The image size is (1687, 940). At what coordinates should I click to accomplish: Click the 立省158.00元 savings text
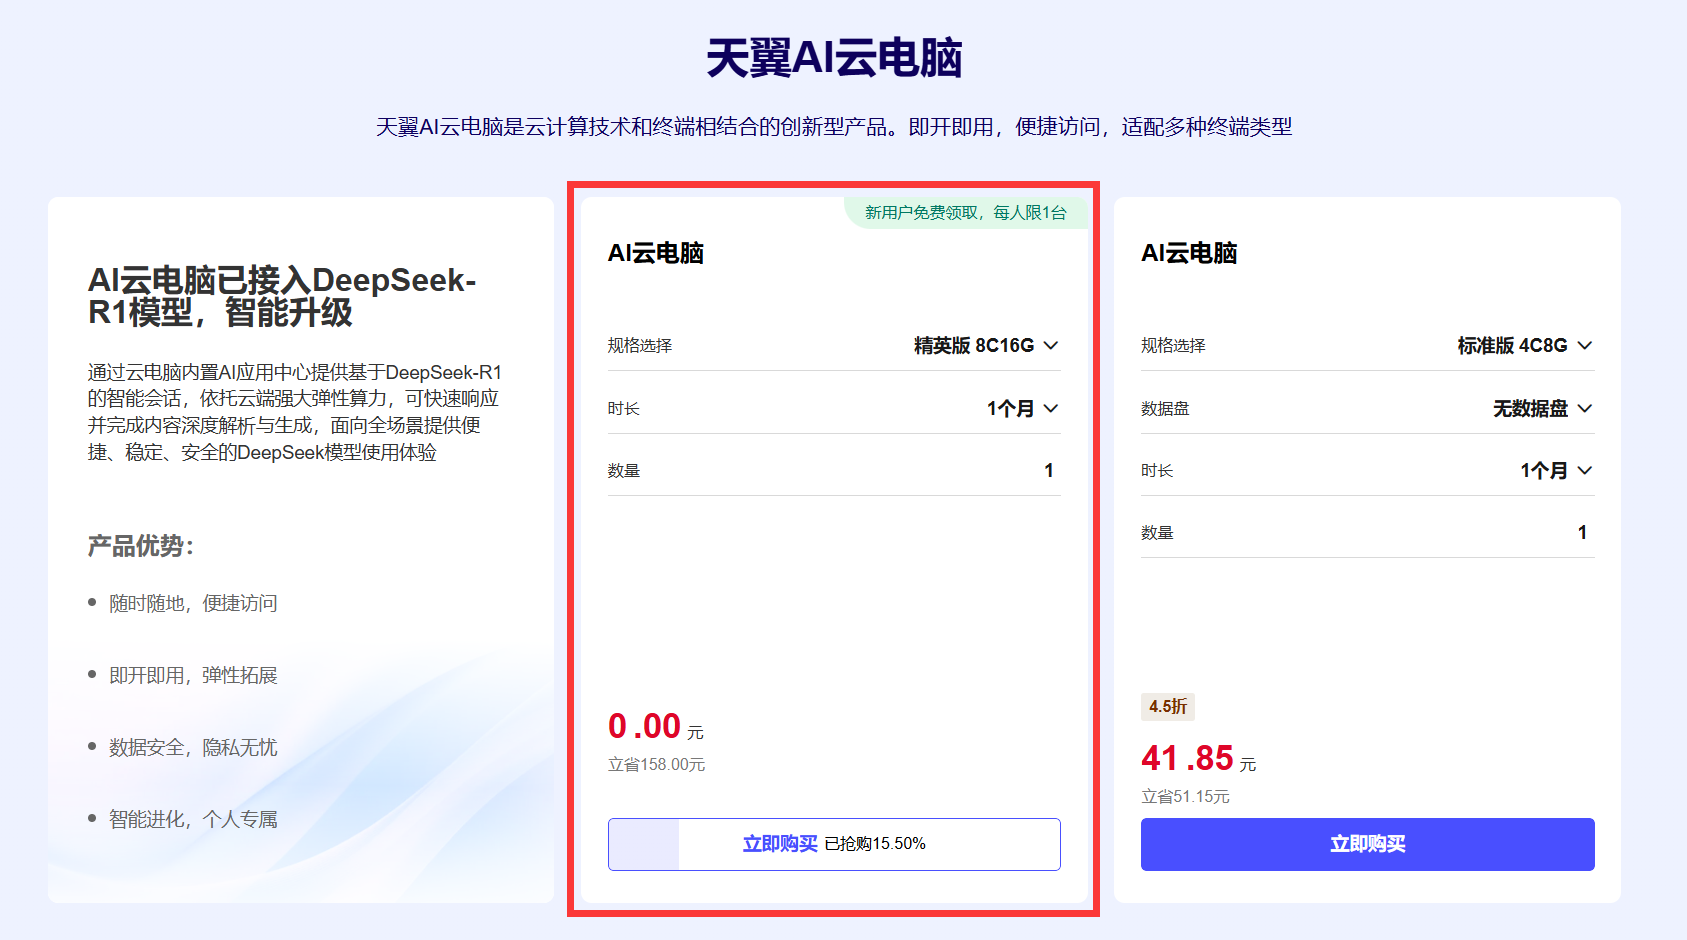pyautogui.click(x=657, y=765)
